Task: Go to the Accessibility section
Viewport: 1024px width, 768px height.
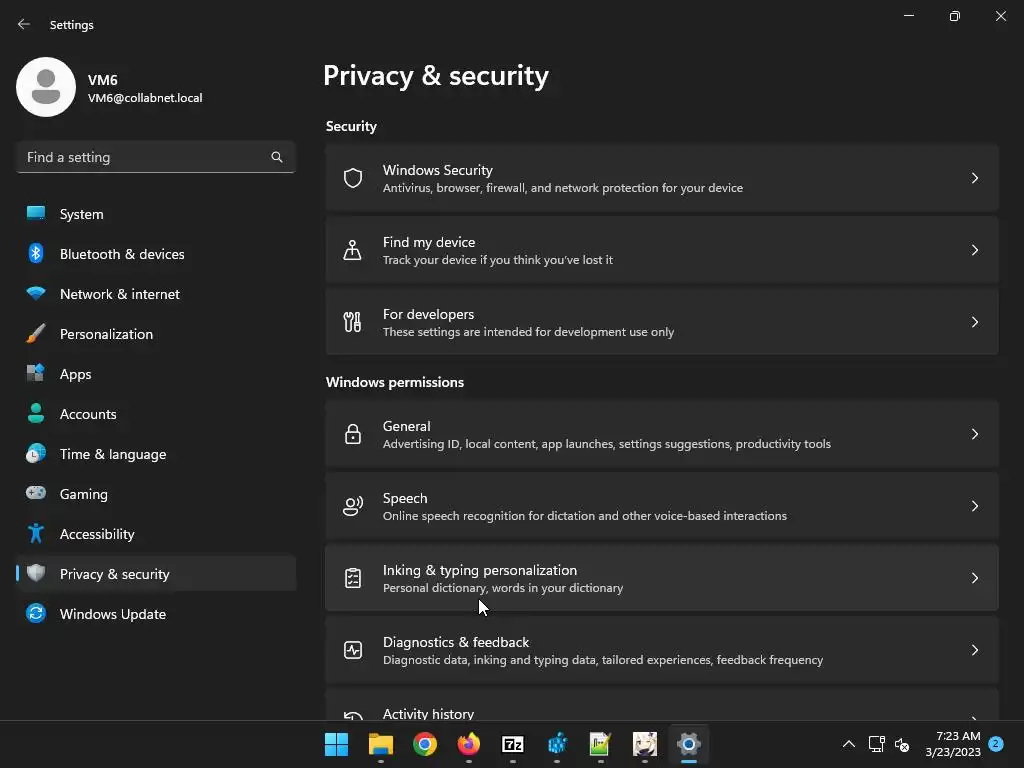Action: pos(97,534)
